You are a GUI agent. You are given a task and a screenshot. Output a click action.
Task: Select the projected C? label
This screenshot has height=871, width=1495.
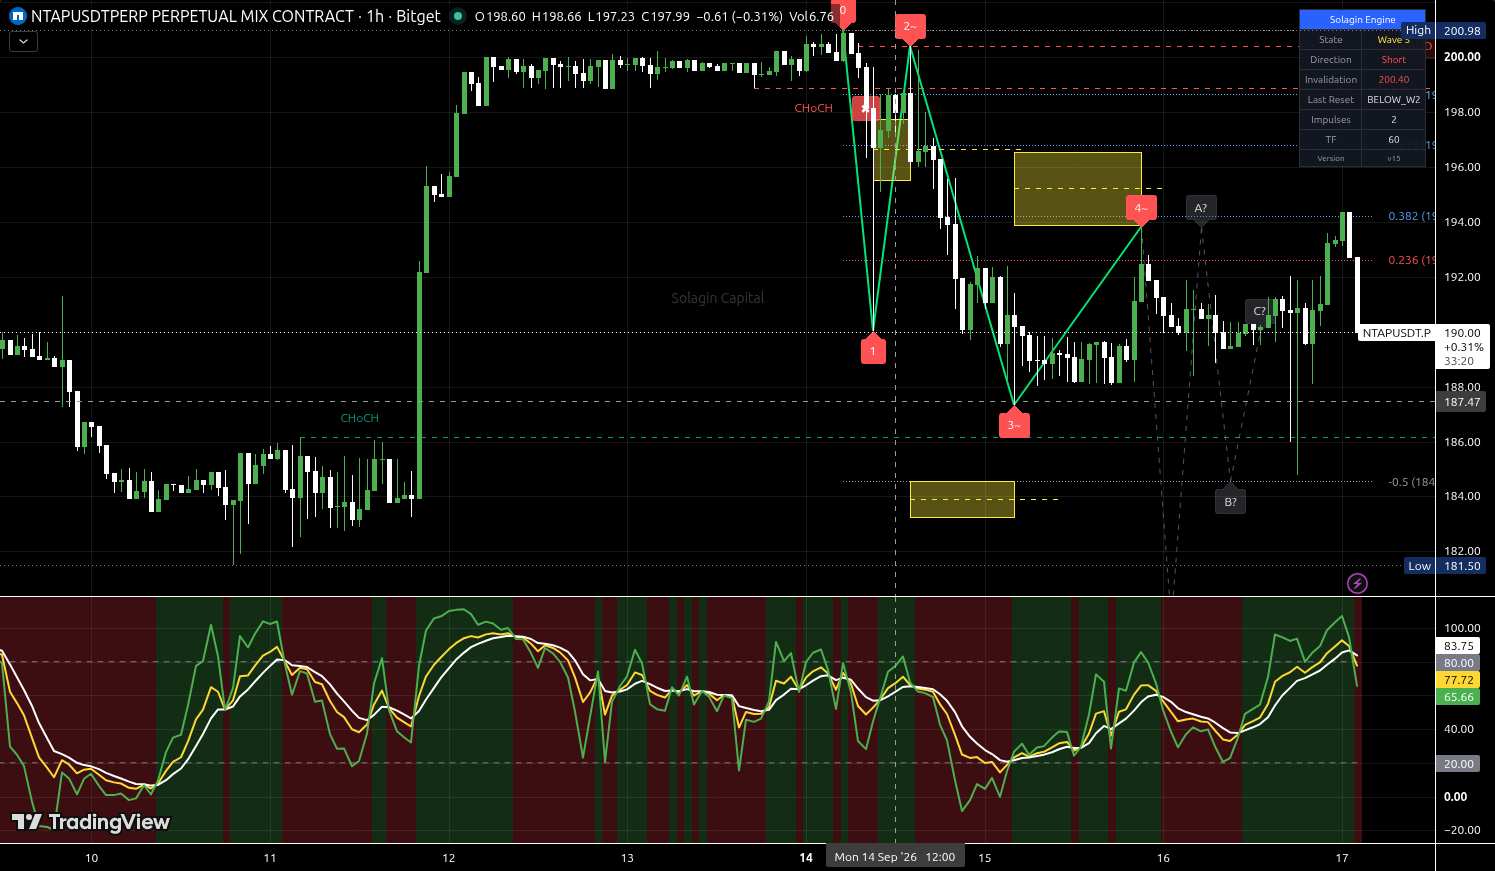[x=1259, y=311]
